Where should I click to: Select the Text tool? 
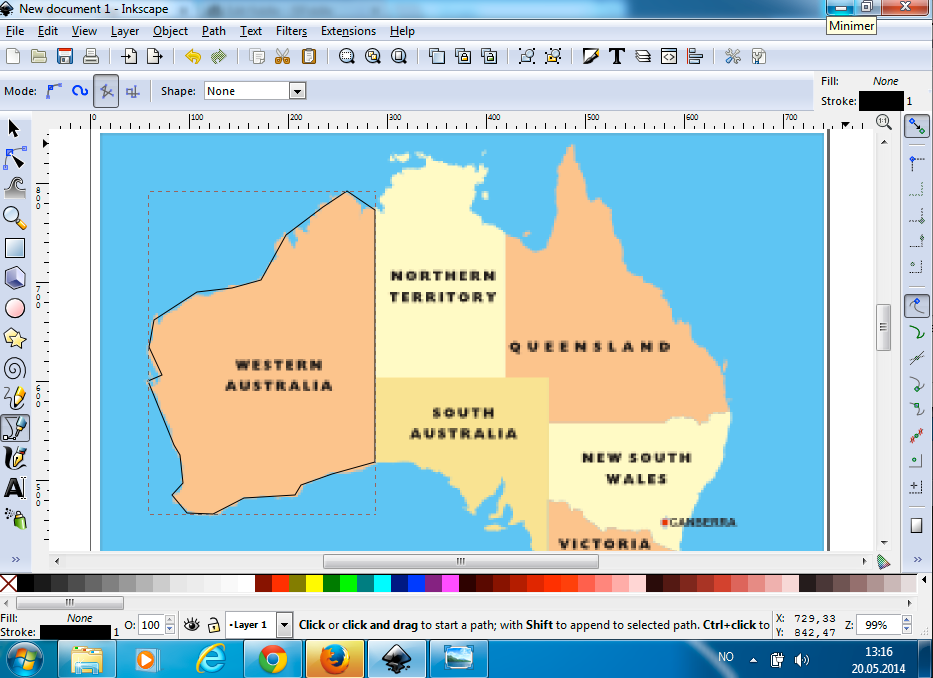[14, 488]
